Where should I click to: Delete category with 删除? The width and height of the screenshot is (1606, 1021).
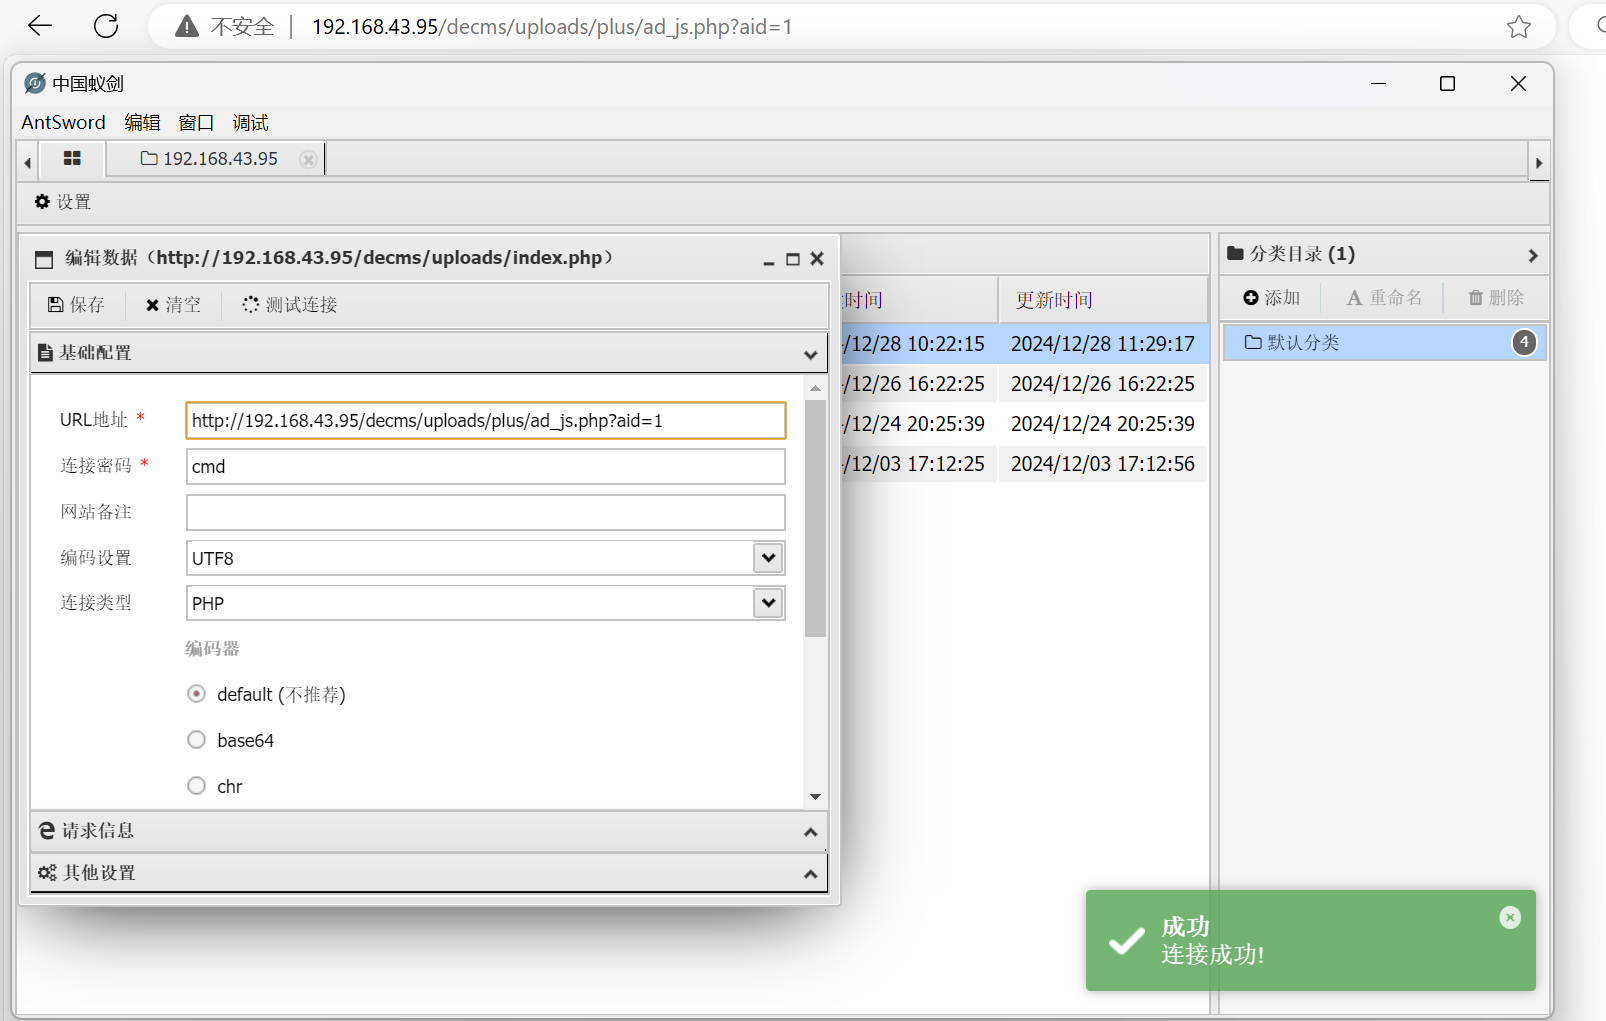tap(1496, 298)
